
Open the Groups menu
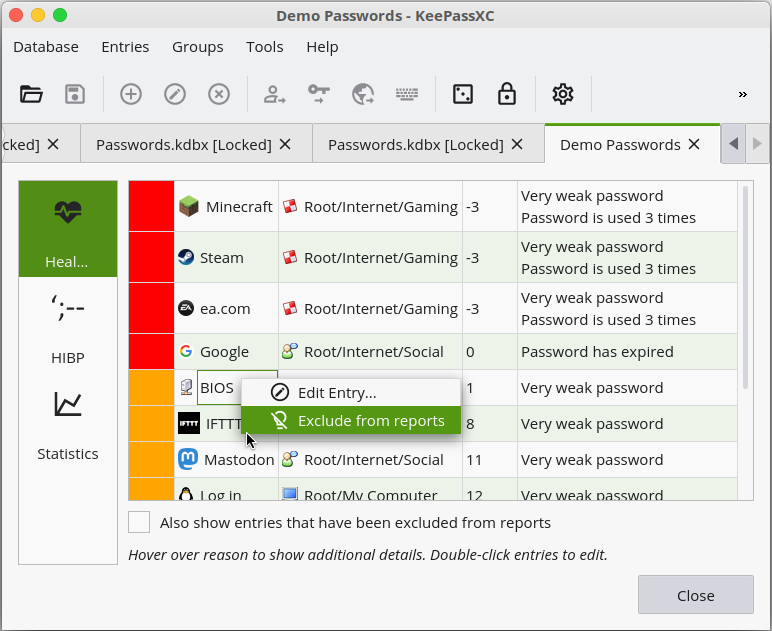point(197,47)
